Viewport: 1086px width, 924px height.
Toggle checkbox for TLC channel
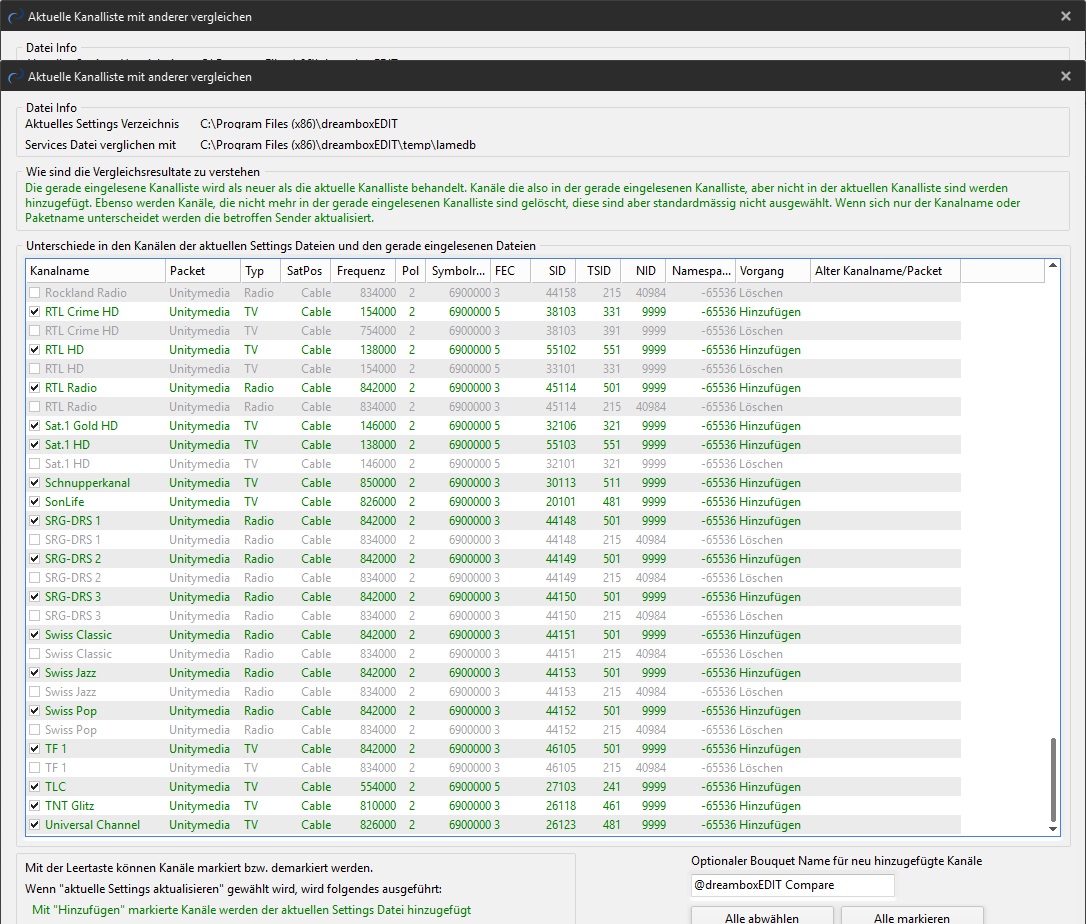tap(36, 787)
